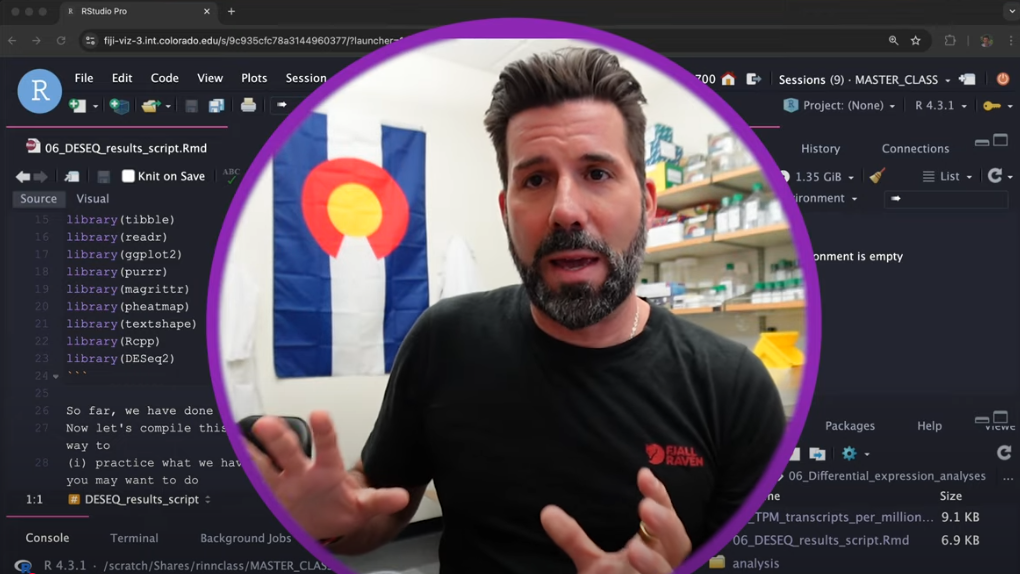Screen dimensions: 1020x574
Task: Quit the session with power icon
Action: click(1002, 79)
